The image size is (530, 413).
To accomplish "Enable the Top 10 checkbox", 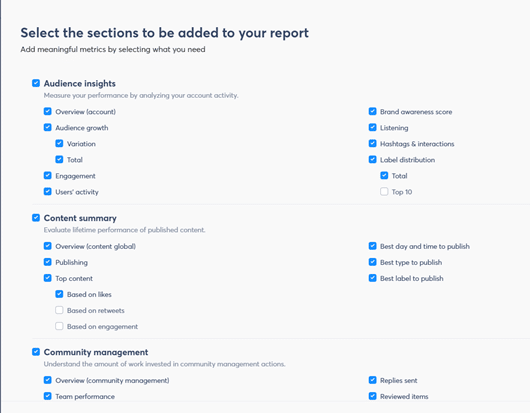I will click(x=384, y=192).
